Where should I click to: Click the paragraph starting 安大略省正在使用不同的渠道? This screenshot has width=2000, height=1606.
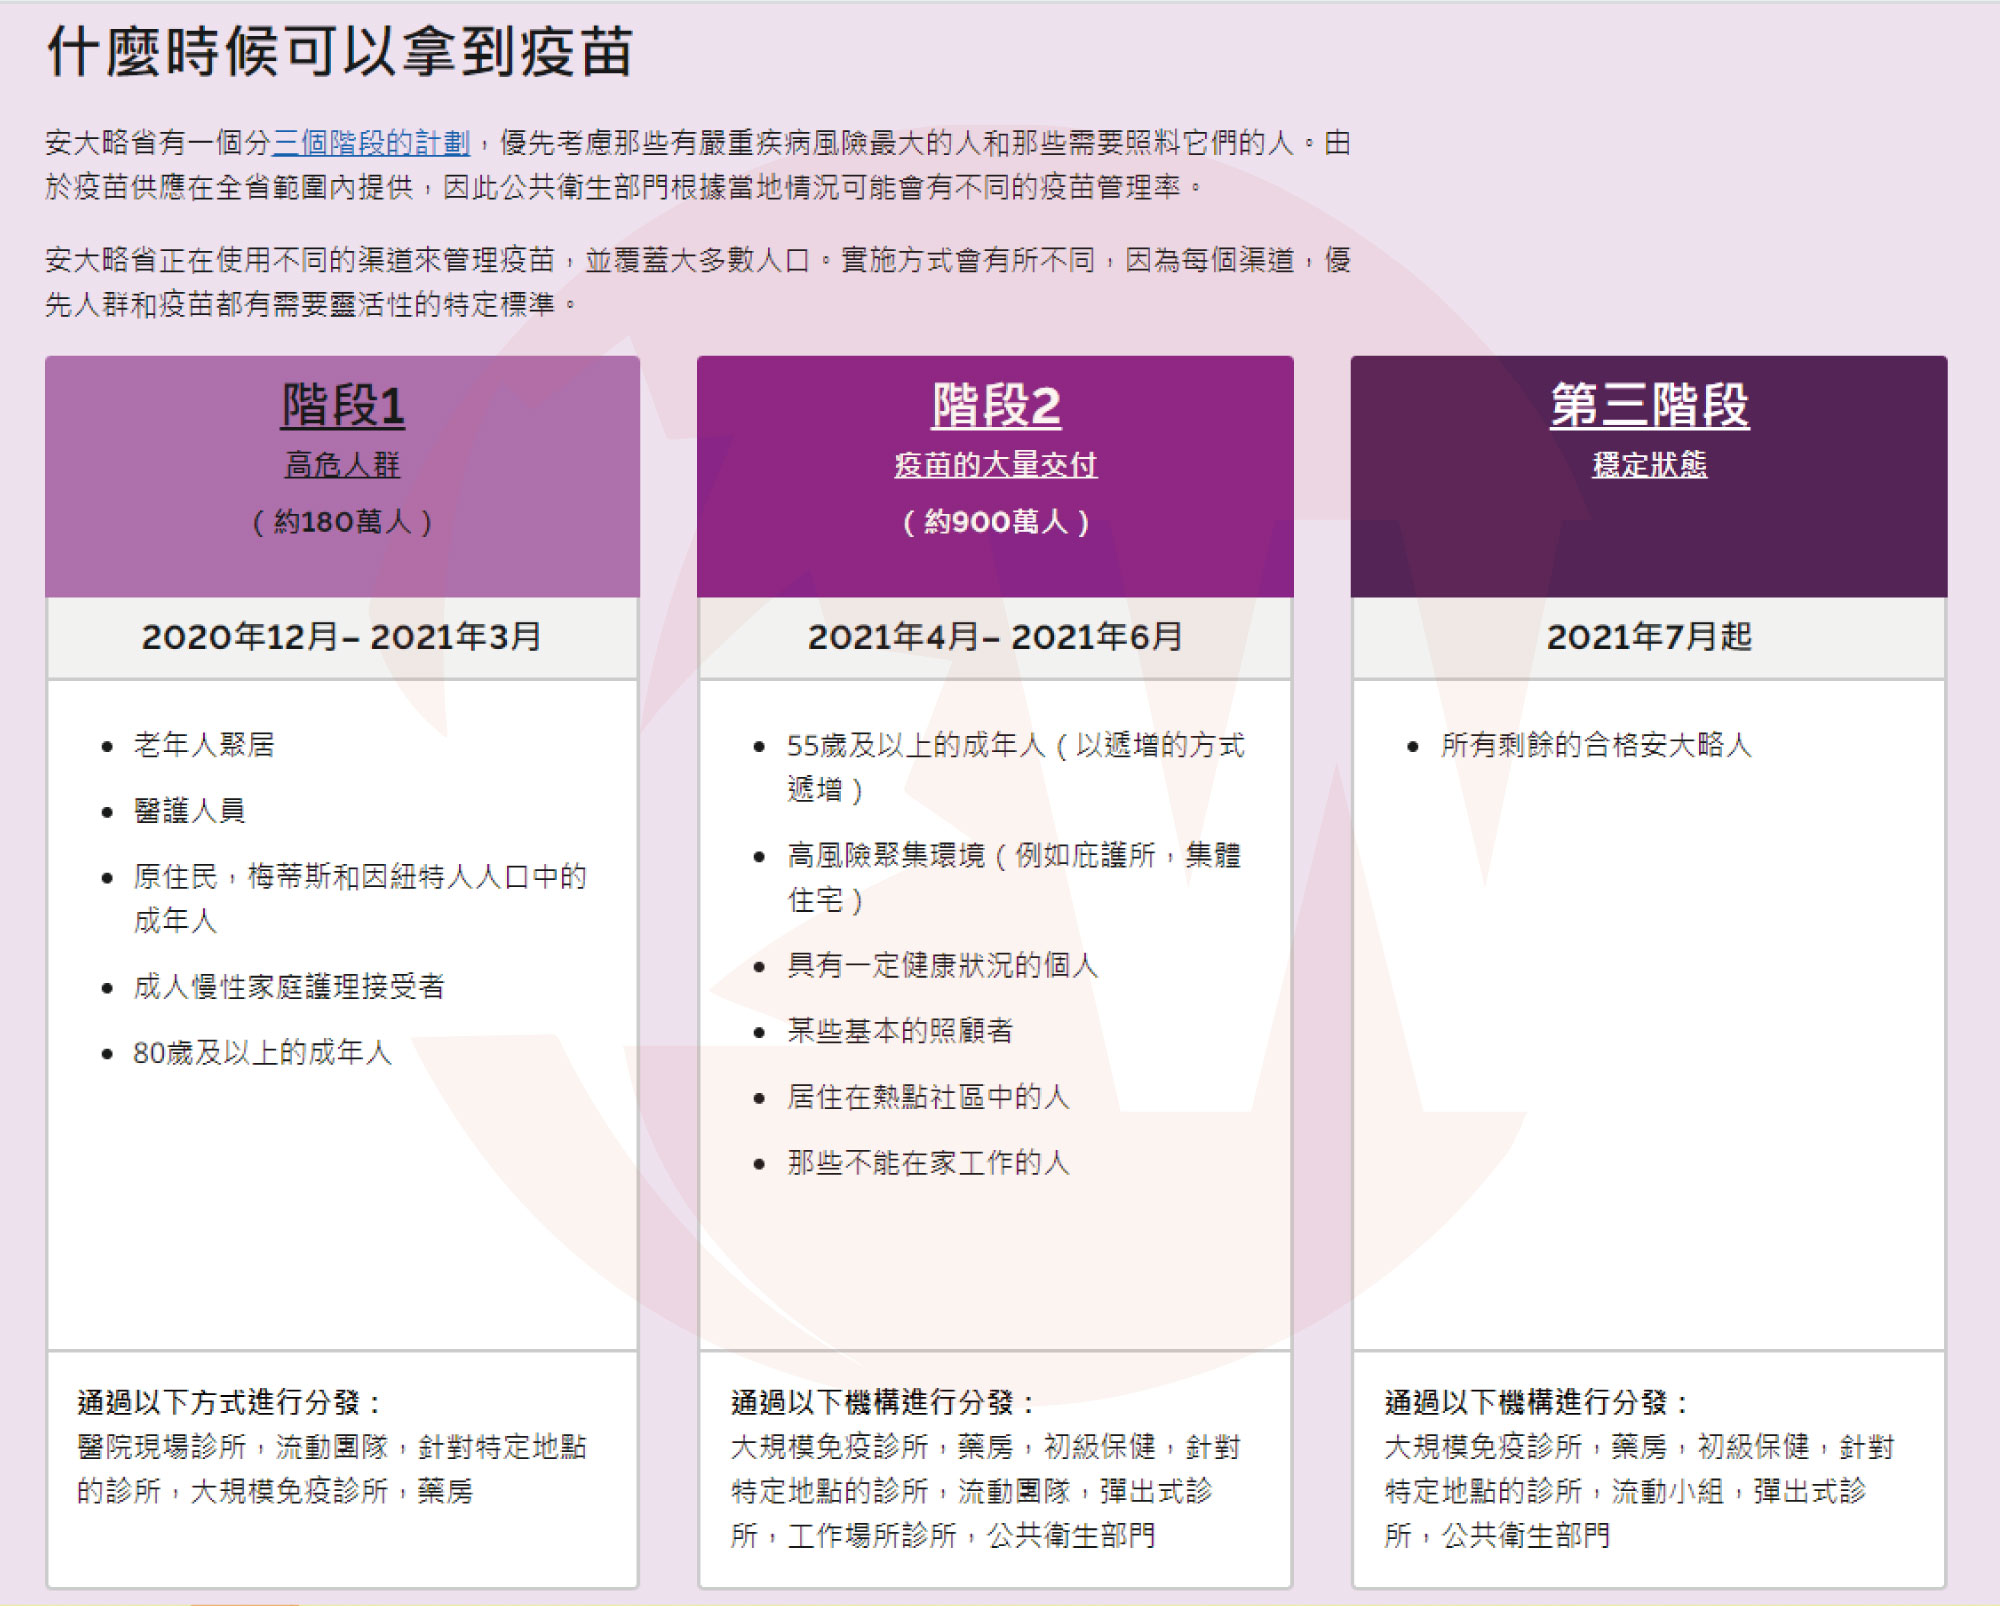(698, 282)
